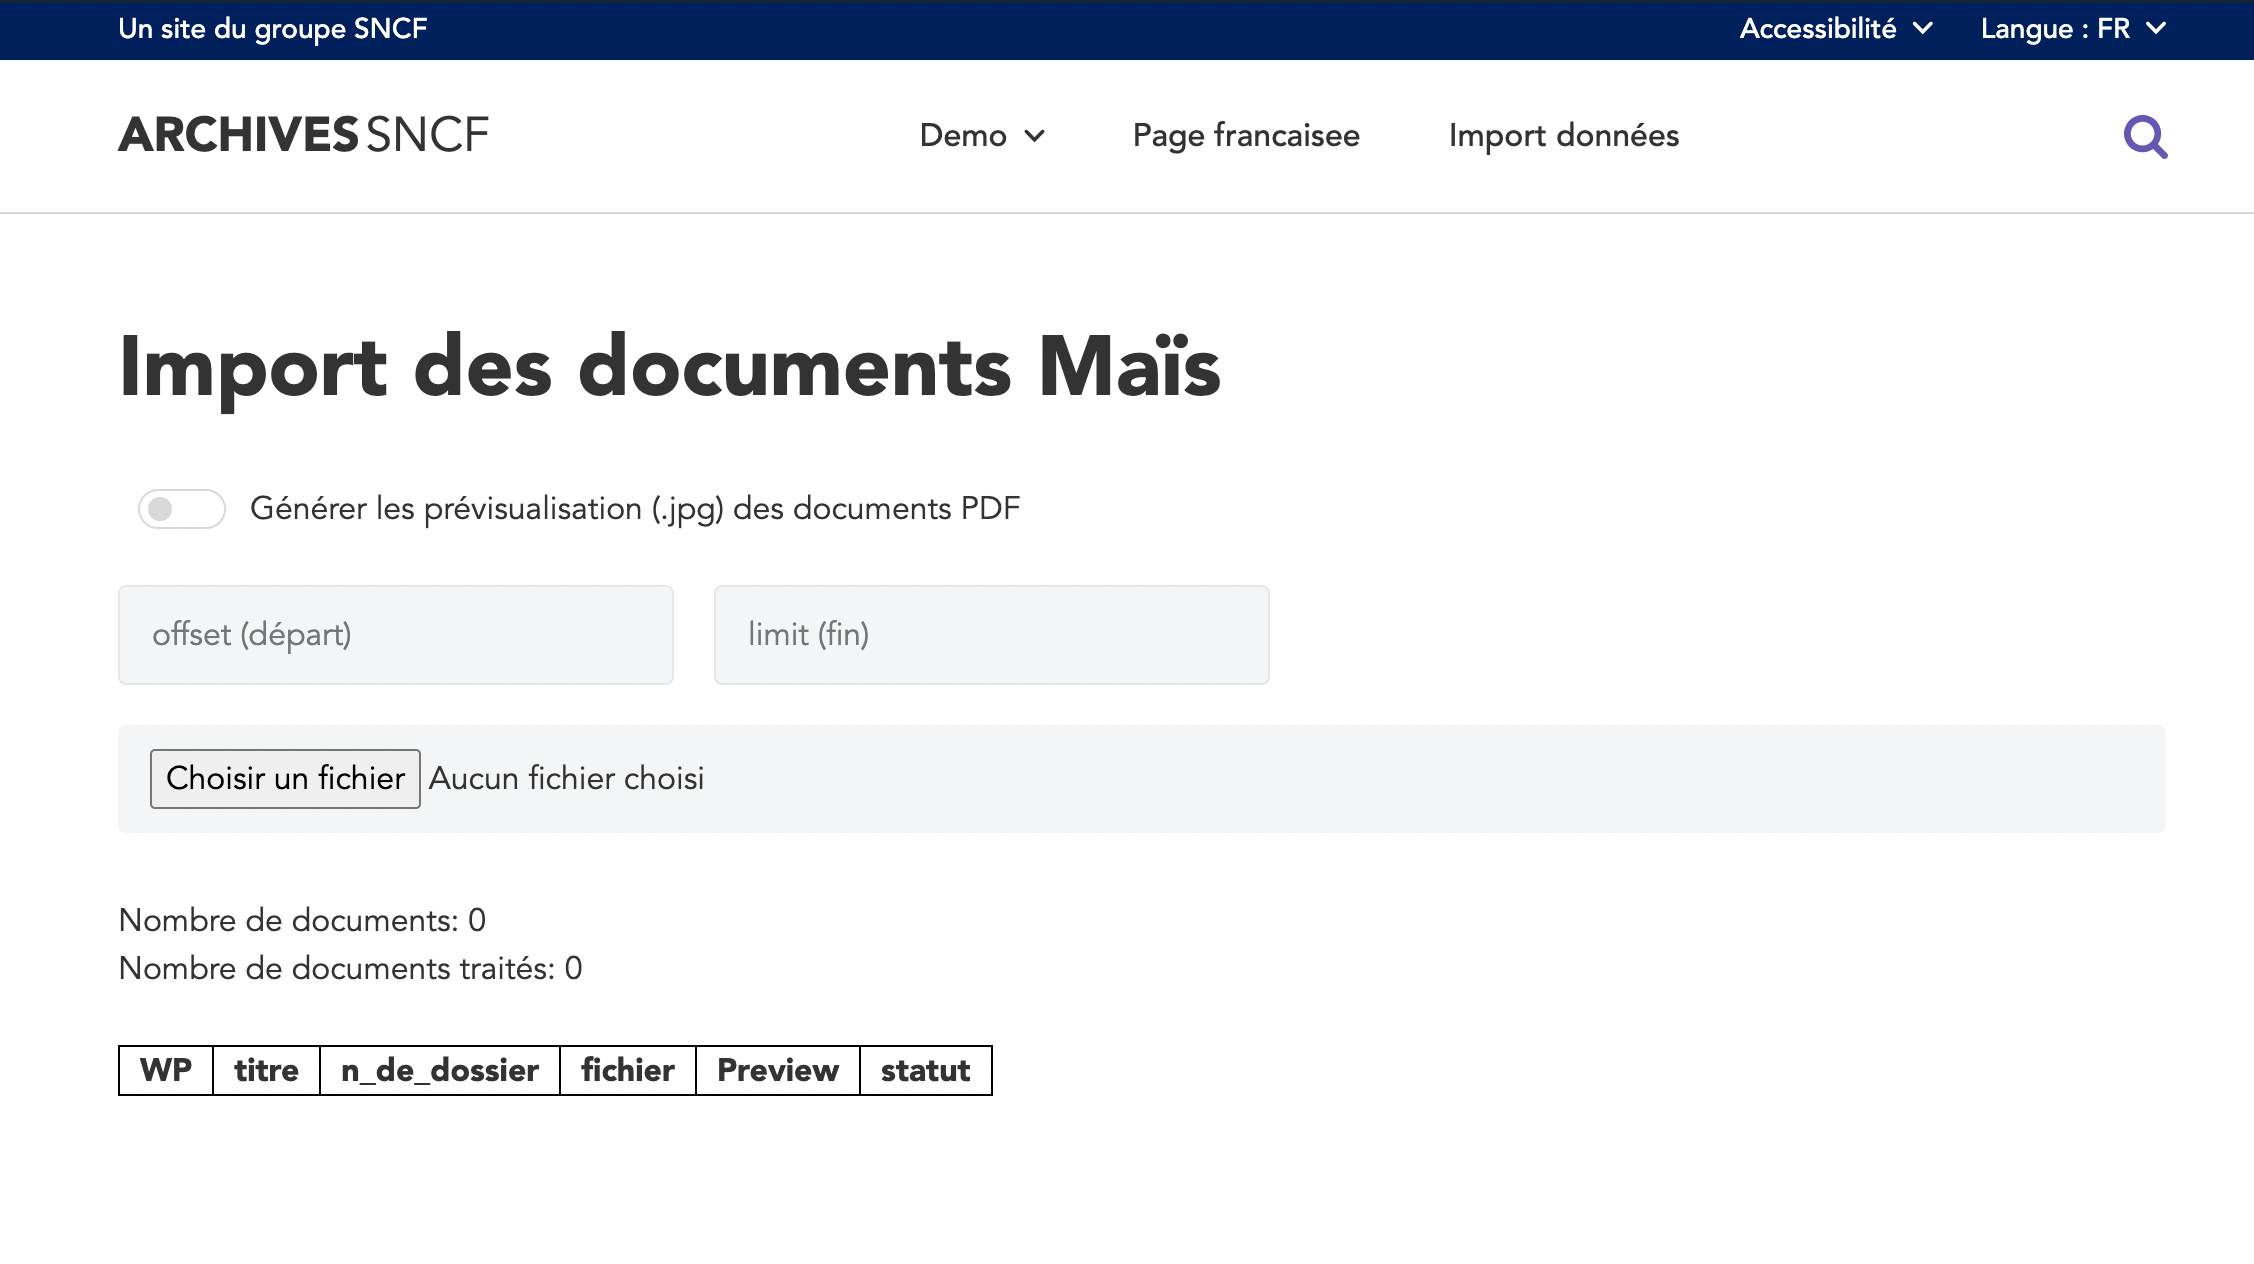Toggle PDF preview generation switch
Viewport: 2254px width, 1264px height.
click(182, 509)
